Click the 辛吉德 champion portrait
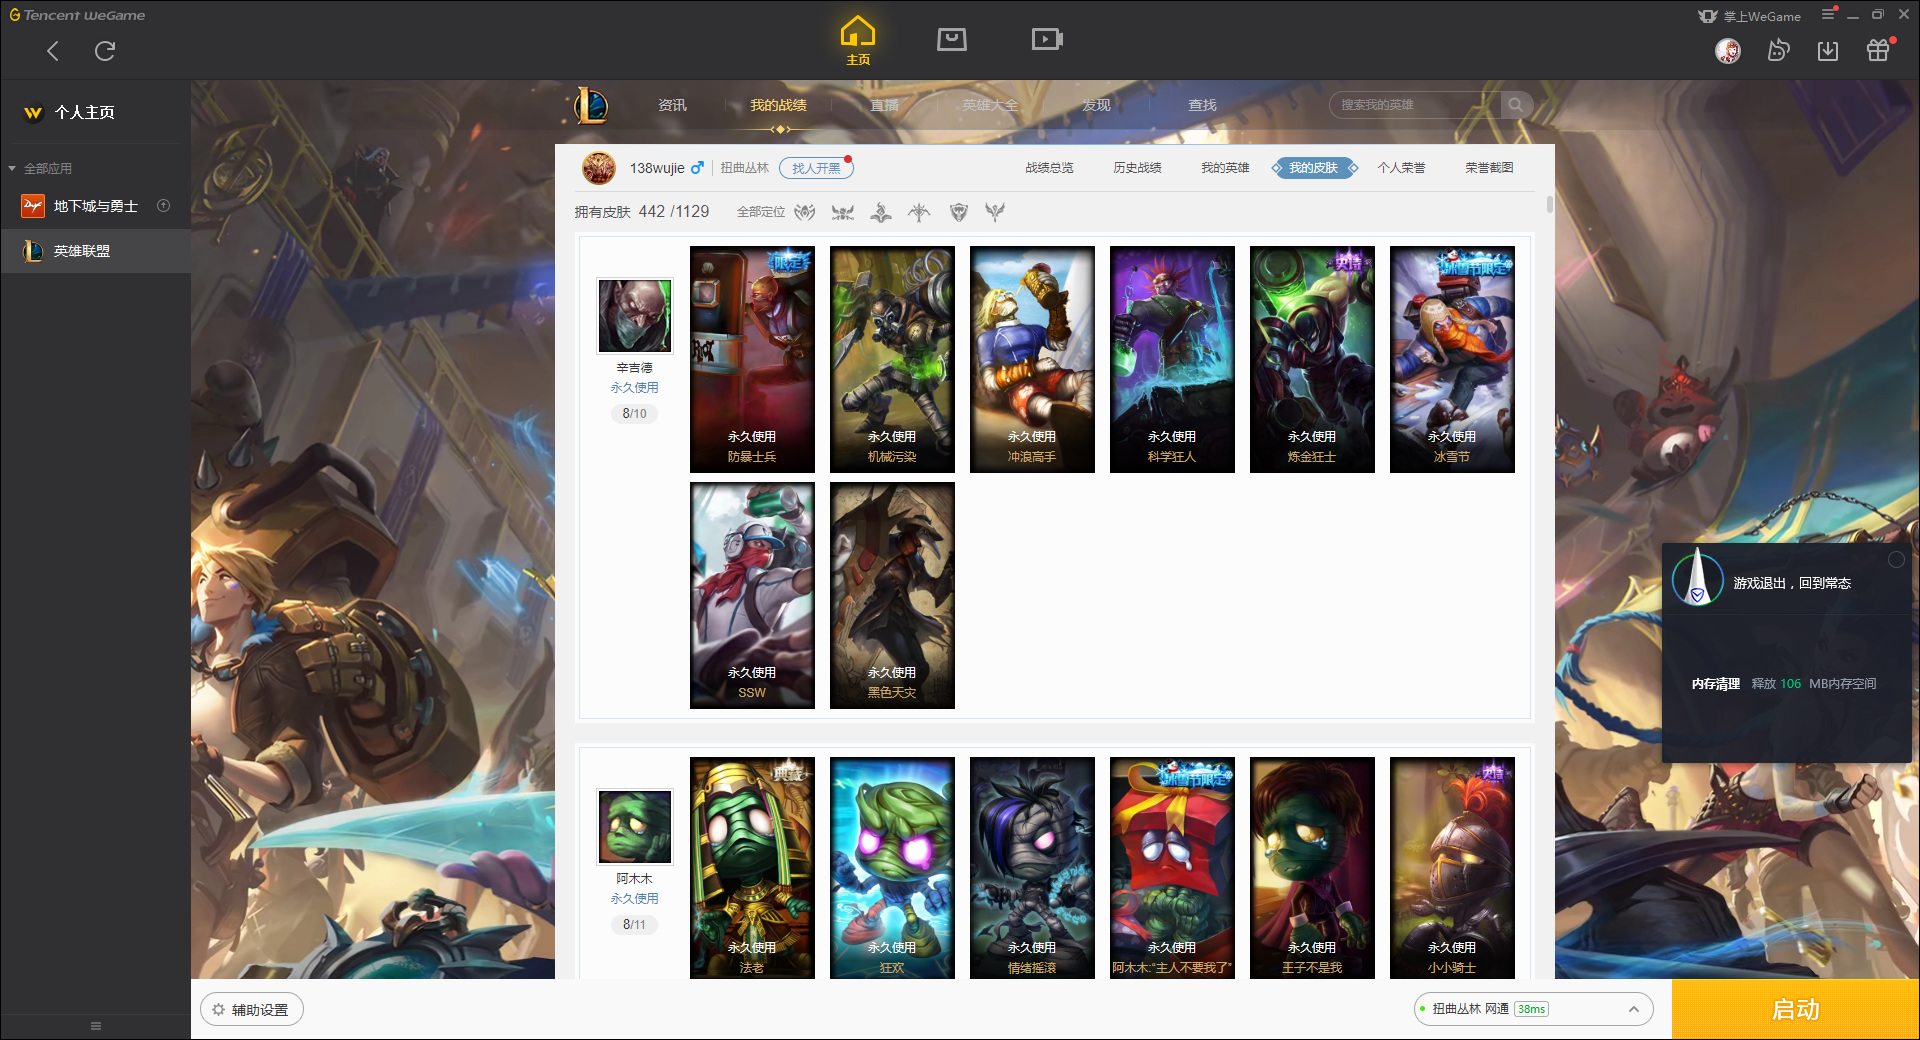 point(635,316)
